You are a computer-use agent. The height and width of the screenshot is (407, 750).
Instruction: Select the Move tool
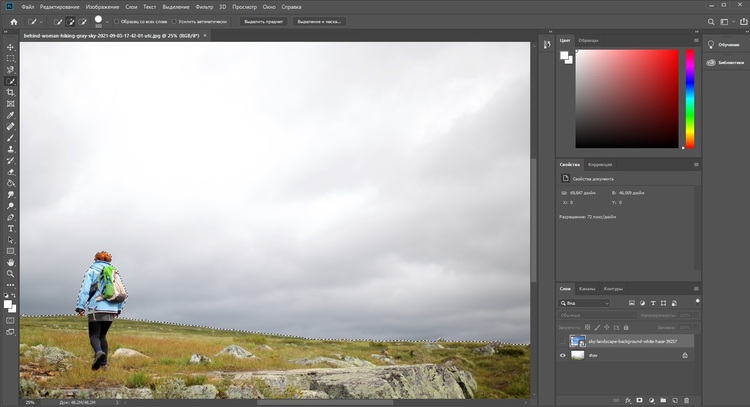11,47
